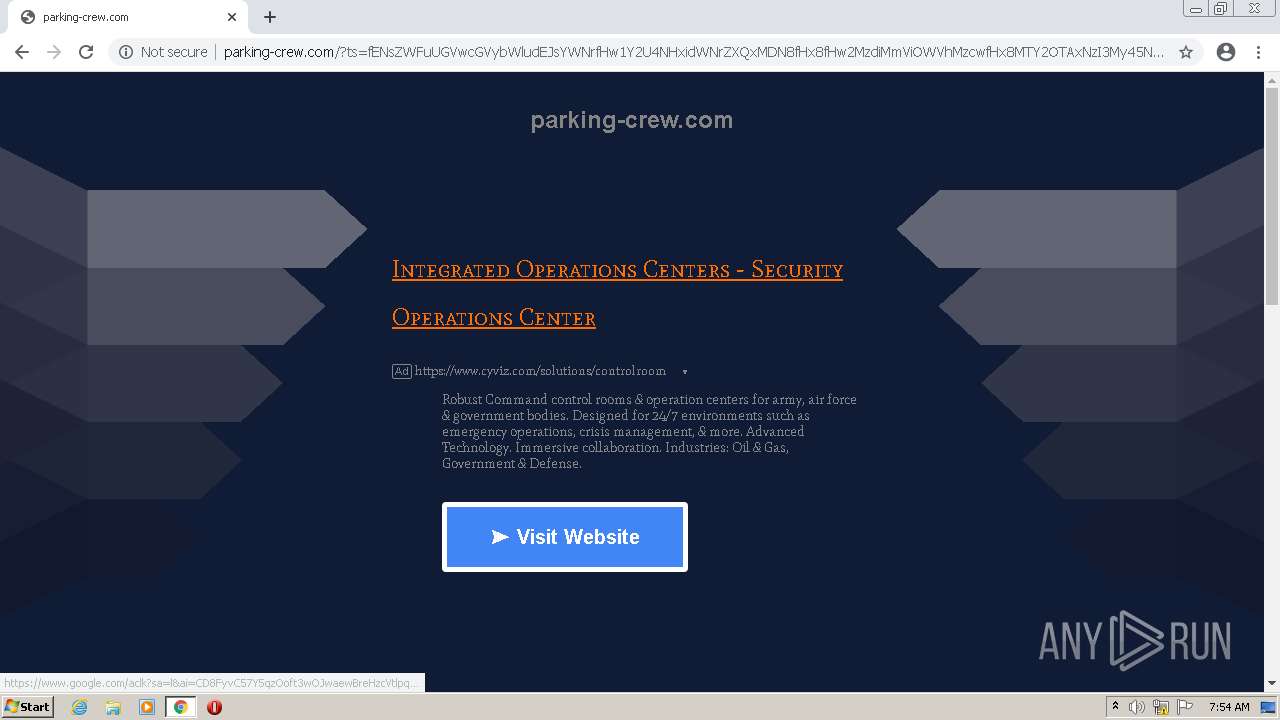Click scrollbar up arrow
Viewport: 1280px width, 720px height.
pos(1272,79)
